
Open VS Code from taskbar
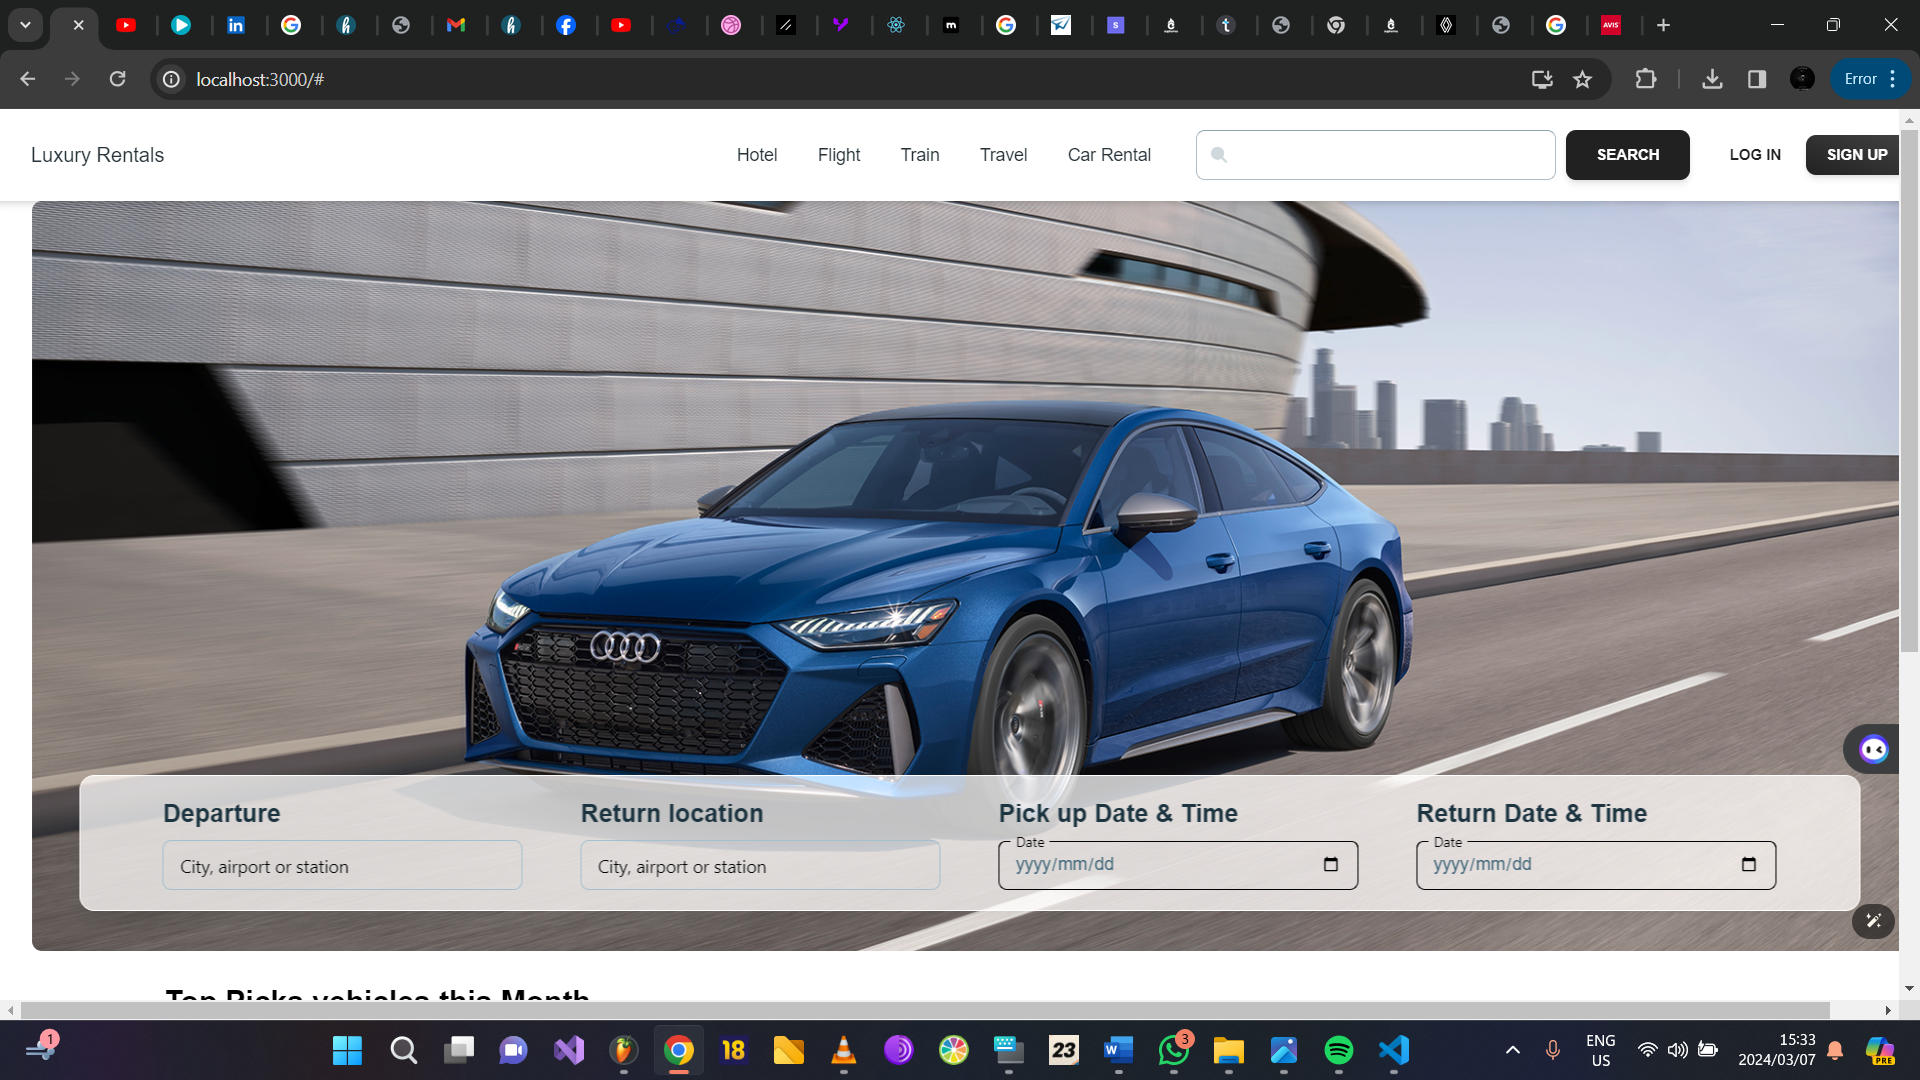pos(1394,1050)
